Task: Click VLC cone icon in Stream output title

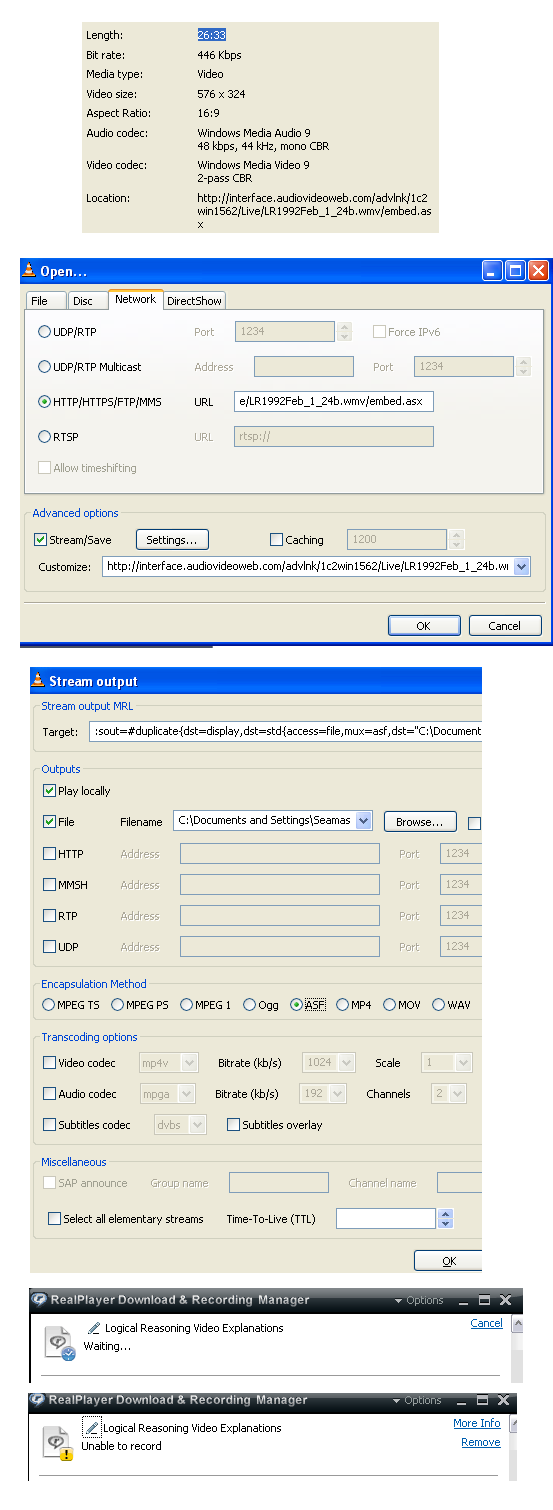Action: (38, 681)
